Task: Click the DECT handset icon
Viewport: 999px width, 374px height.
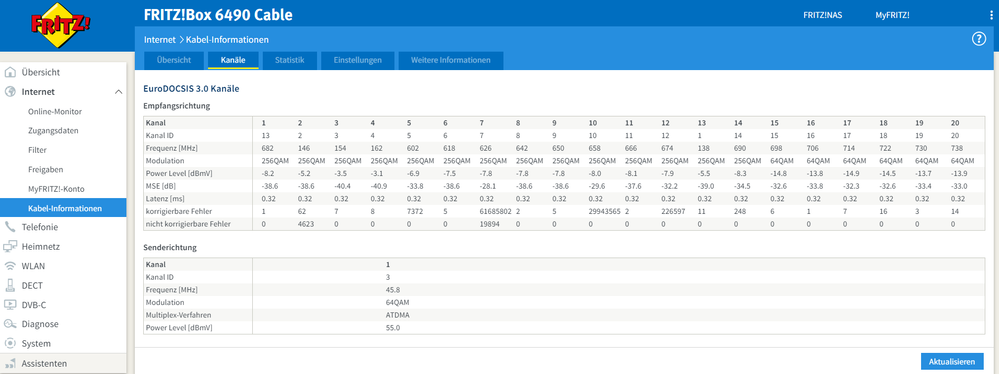Action: (10, 285)
